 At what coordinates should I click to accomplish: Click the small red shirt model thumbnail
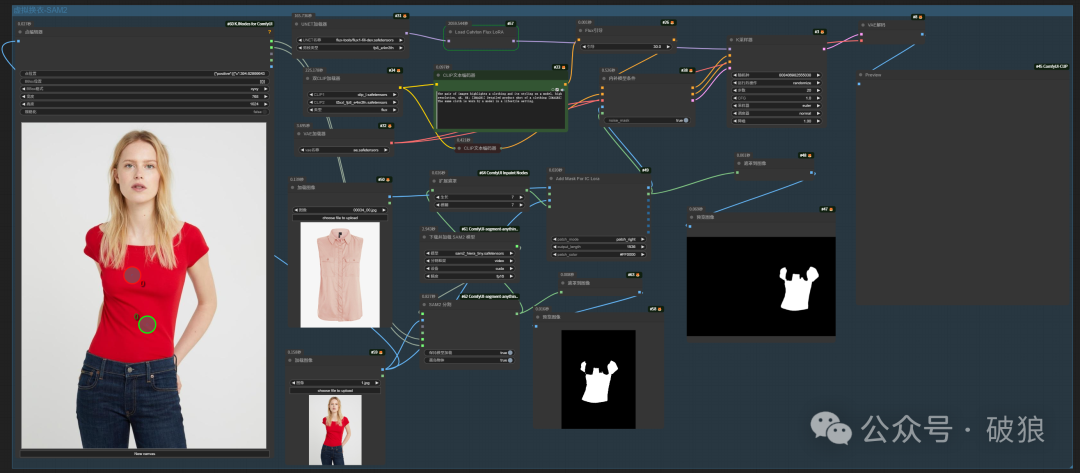335,430
